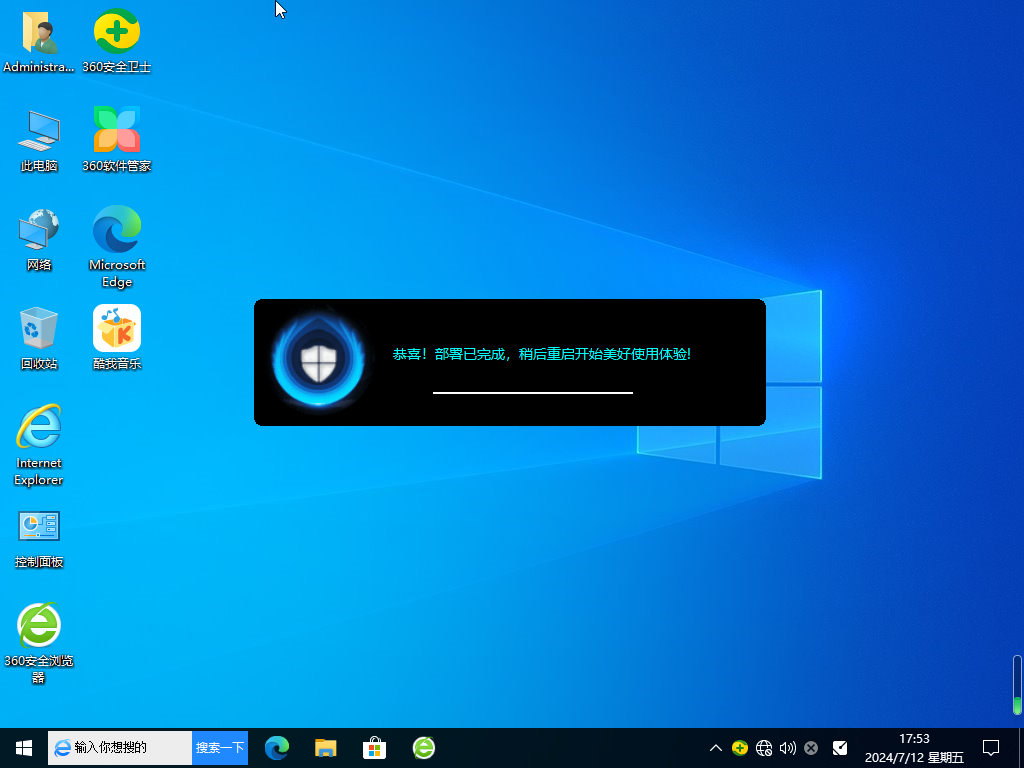Image resolution: width=1024 pixels, height=768 pixels.
Task: Click the input method tray icon
Action: point(840,748)
